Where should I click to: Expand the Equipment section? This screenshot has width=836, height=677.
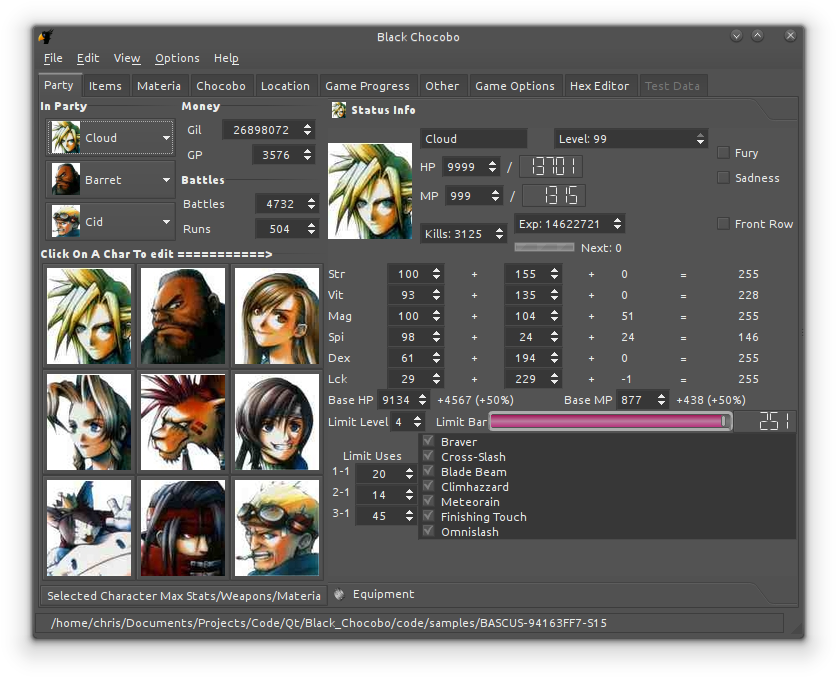click(383, 594)
